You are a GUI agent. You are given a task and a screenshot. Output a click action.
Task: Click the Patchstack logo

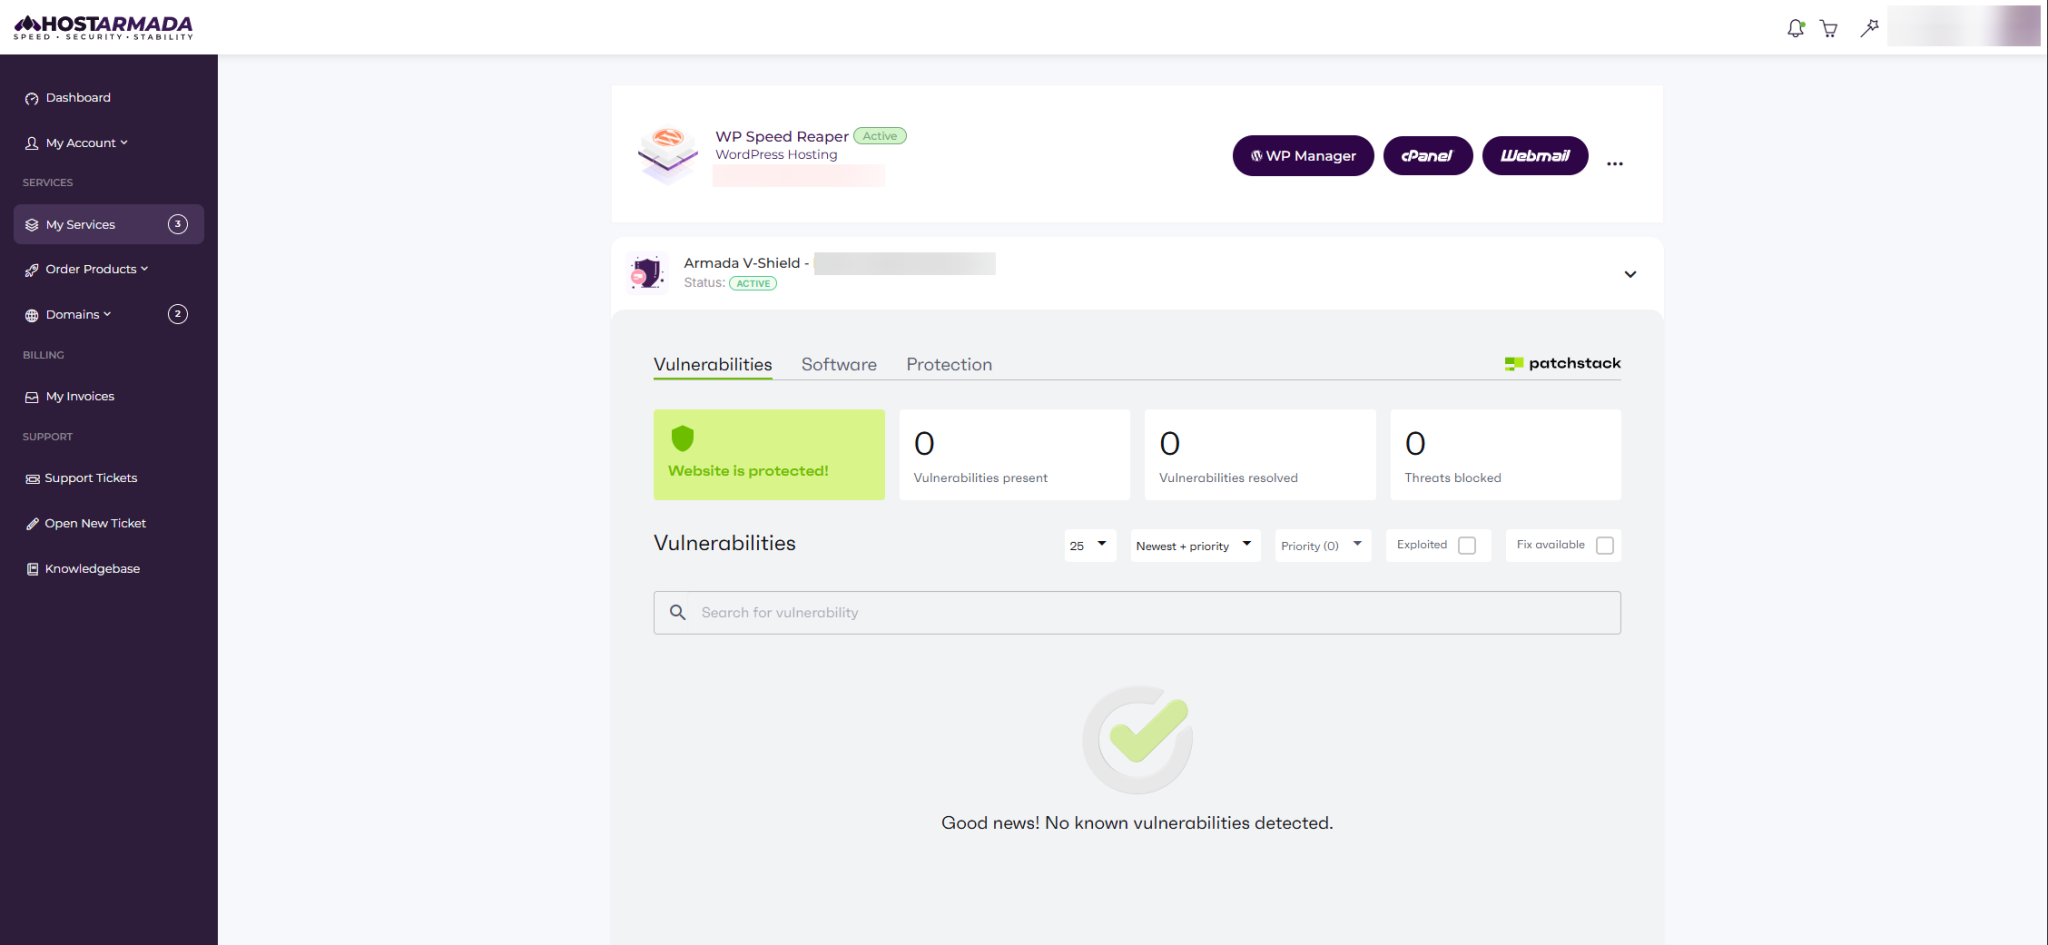1562,364
